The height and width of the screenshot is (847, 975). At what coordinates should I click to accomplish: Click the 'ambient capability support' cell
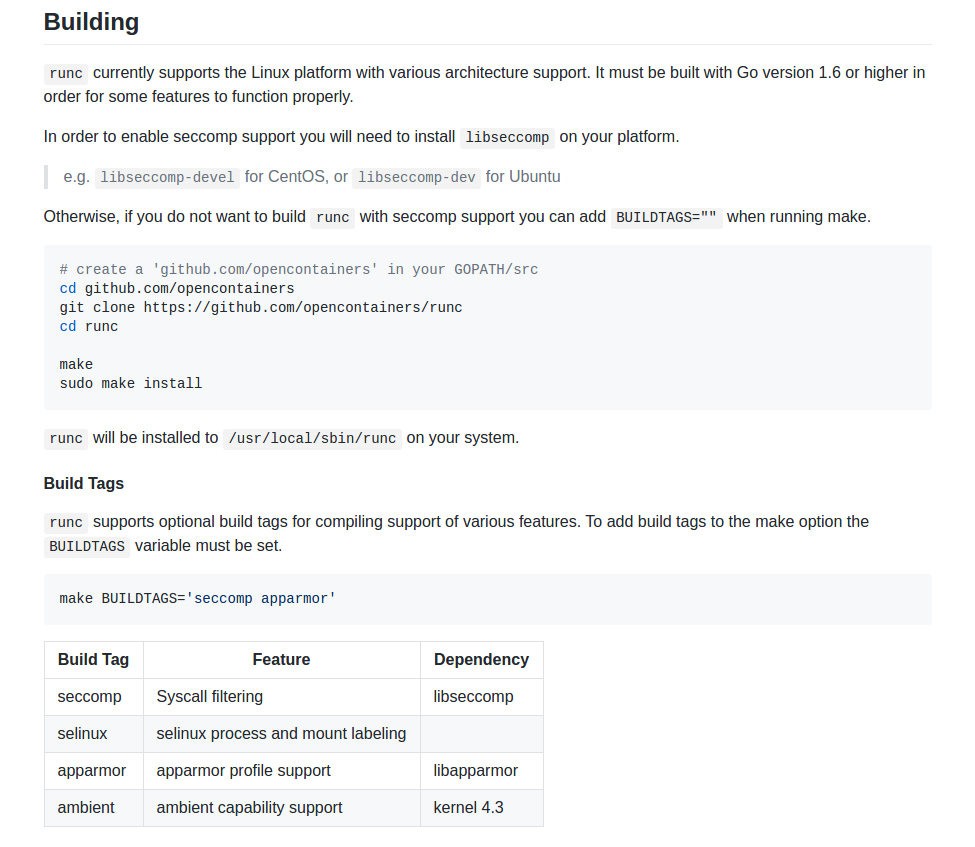pos(282,808)
